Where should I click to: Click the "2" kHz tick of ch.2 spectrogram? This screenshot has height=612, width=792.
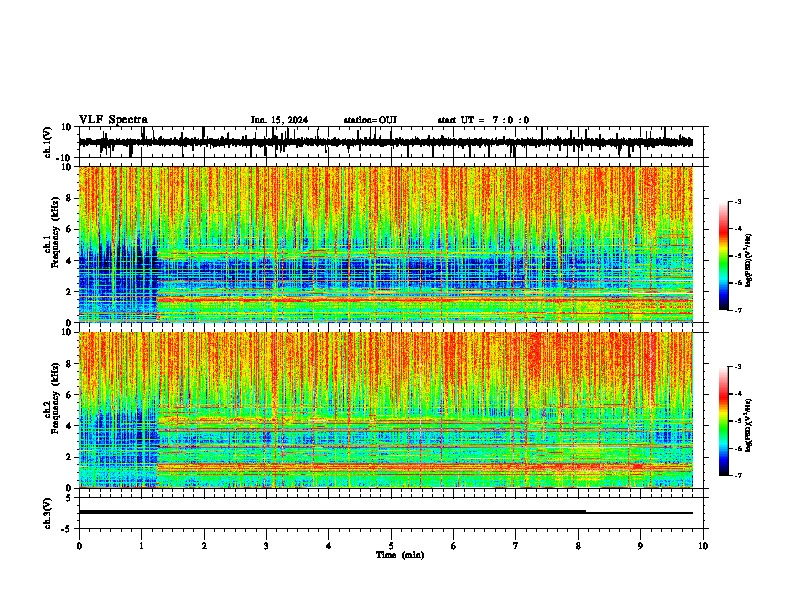(x=69, y=457)
